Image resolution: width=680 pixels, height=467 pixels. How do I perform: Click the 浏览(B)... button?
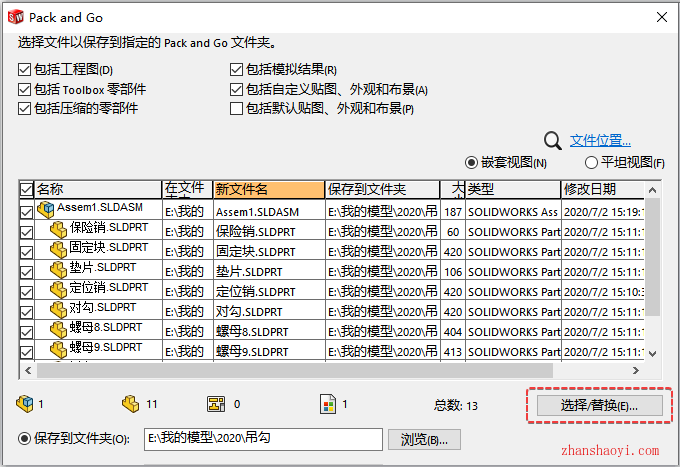click(x=424, y=440)
